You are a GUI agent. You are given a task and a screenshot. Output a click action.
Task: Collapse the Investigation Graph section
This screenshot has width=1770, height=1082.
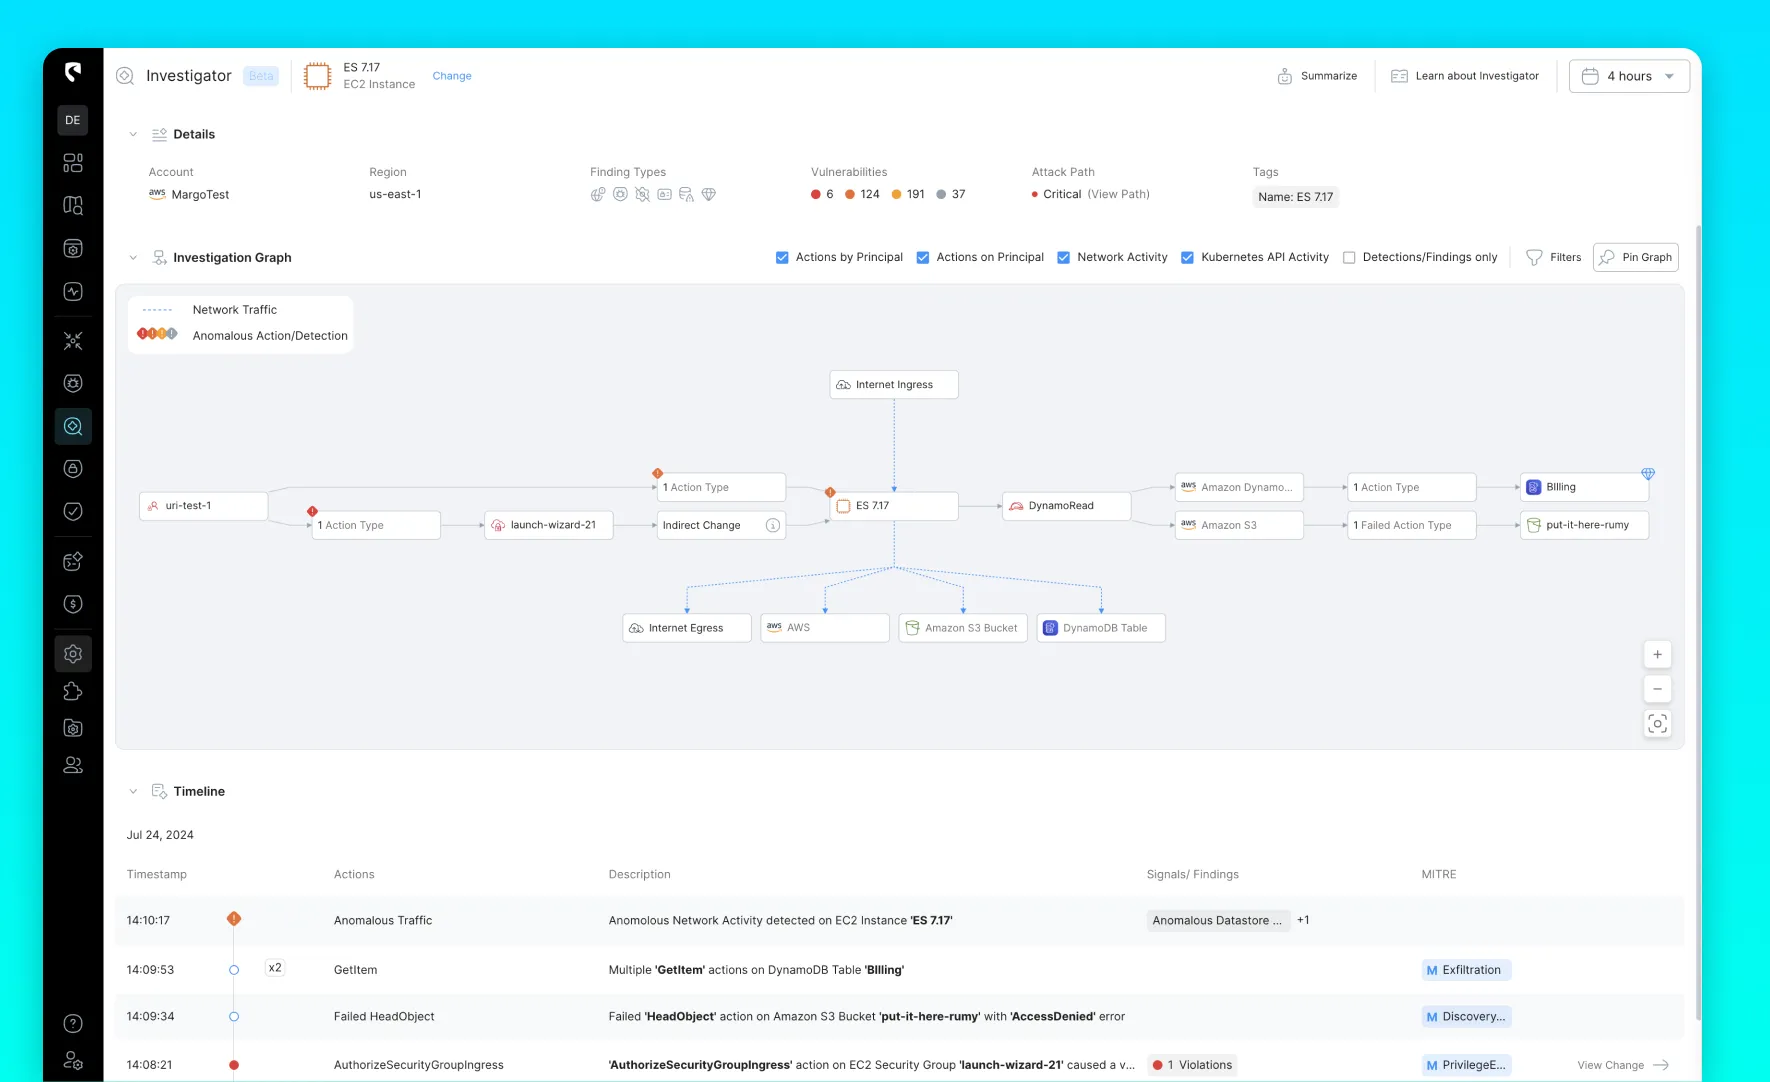click(133, 257)
